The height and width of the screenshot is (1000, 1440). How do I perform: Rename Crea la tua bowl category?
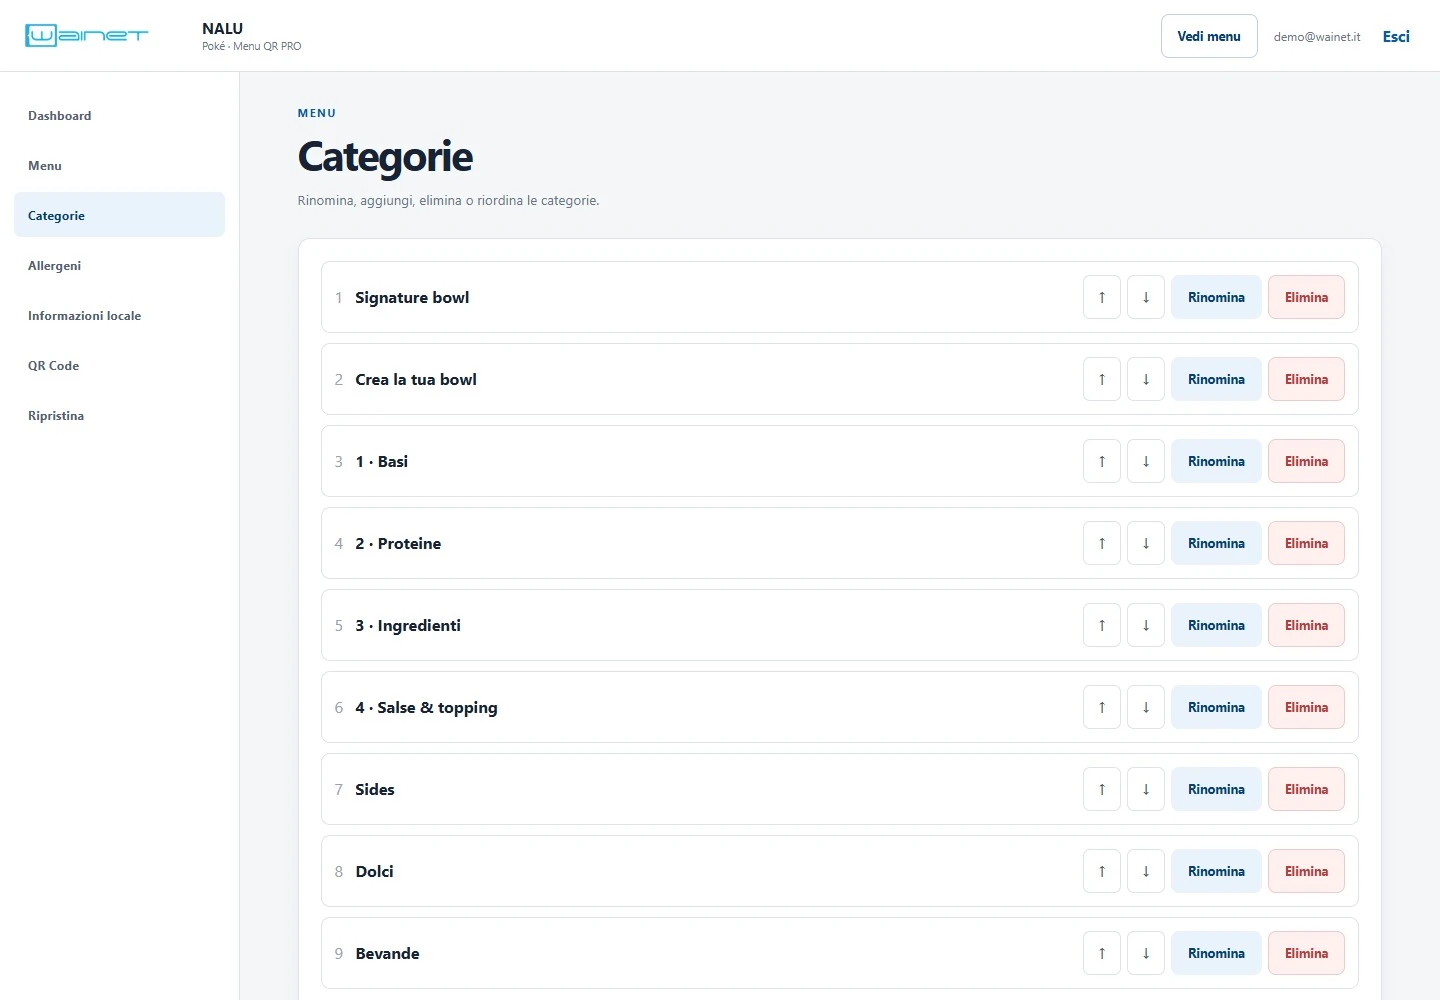pyautogui.click(x=1216, y=379)
